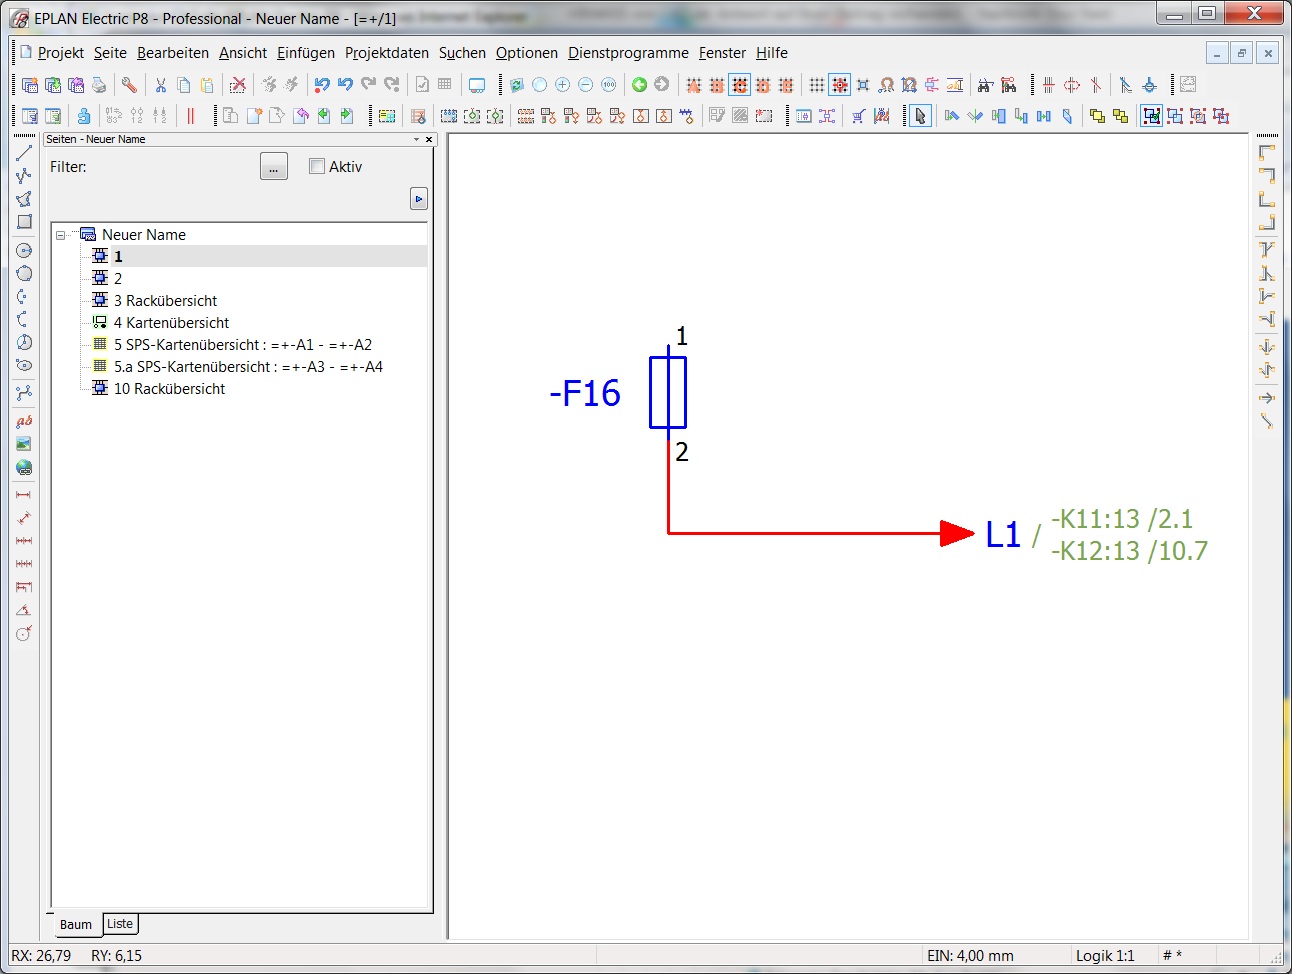Click the -F16 fuse label
This screenshot has width=1292, height=974.
click(x=585, y=393)
